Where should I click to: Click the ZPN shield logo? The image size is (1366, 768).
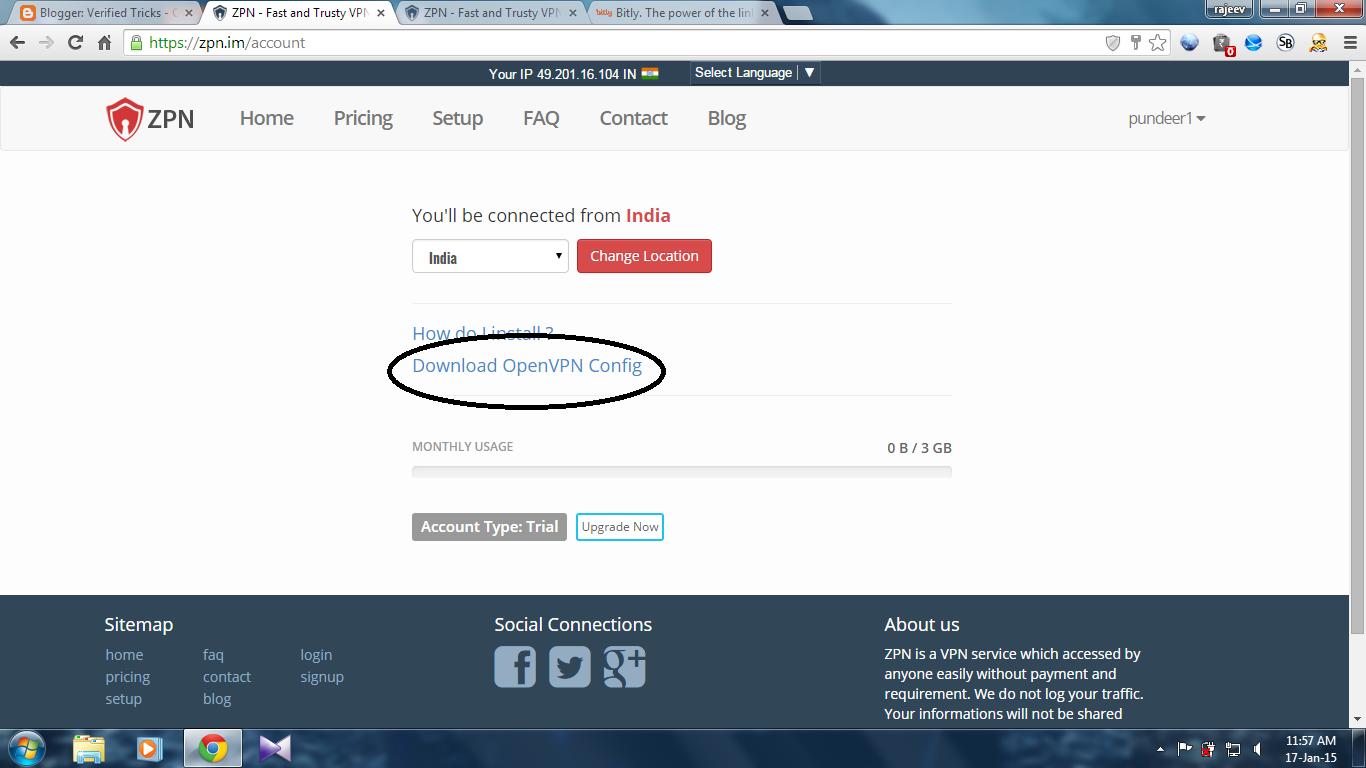tap(125, 119)
